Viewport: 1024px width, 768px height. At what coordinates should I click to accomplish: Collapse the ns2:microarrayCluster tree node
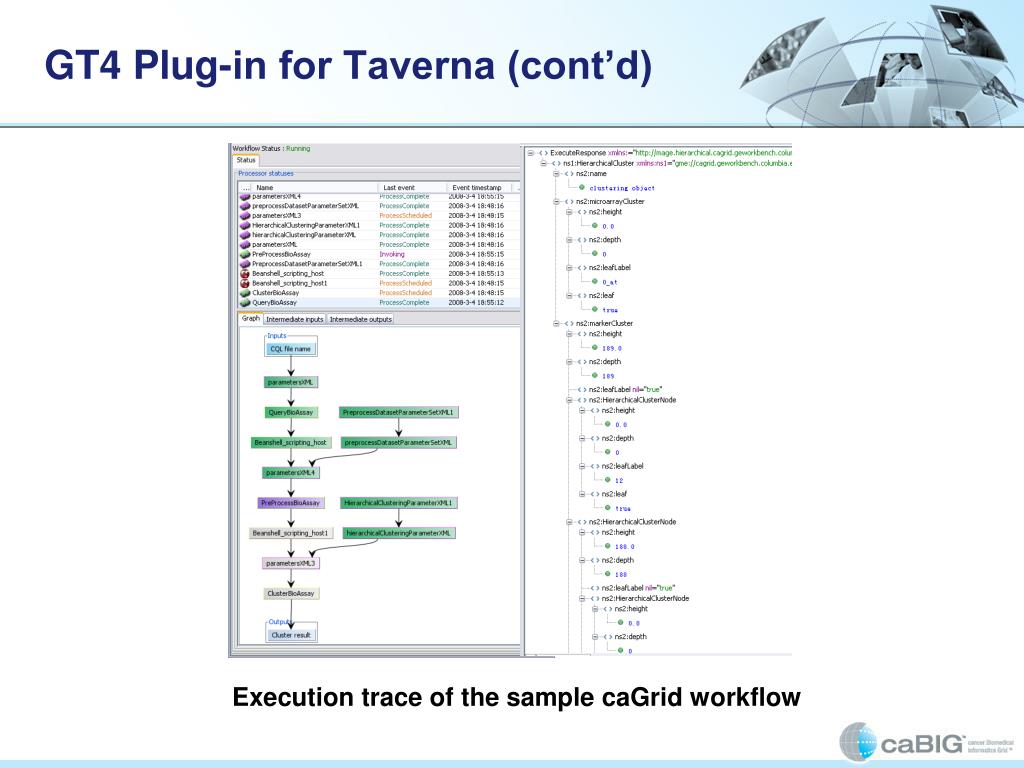click(556, 202)
